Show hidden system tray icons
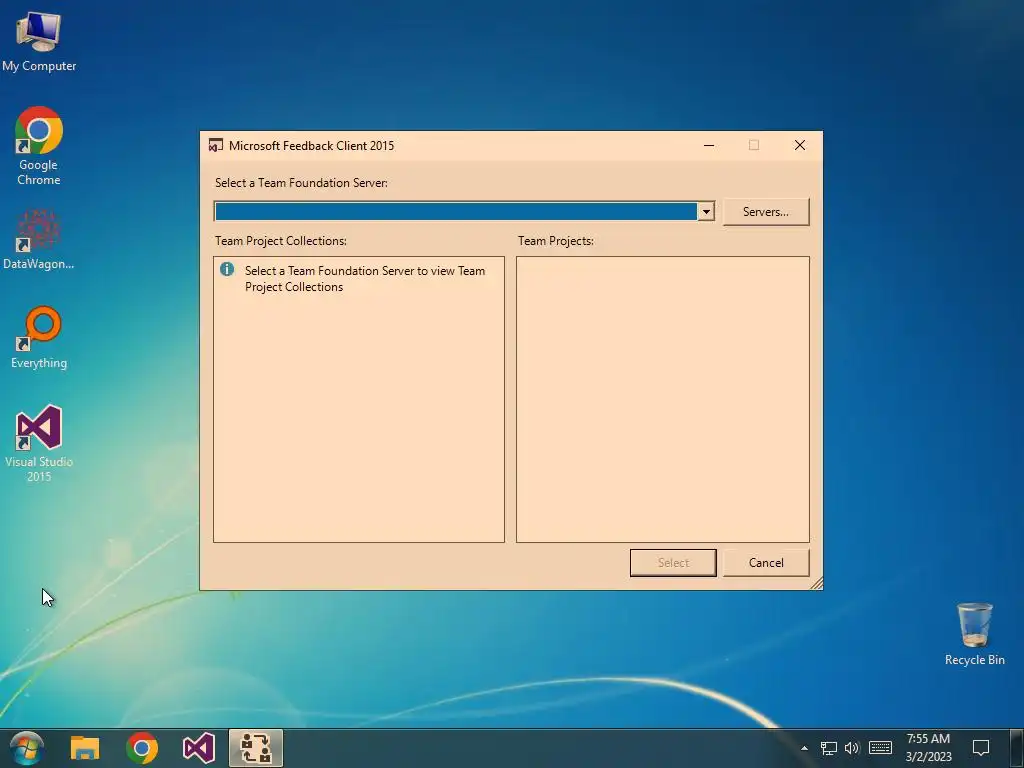 tap(805, 748)
